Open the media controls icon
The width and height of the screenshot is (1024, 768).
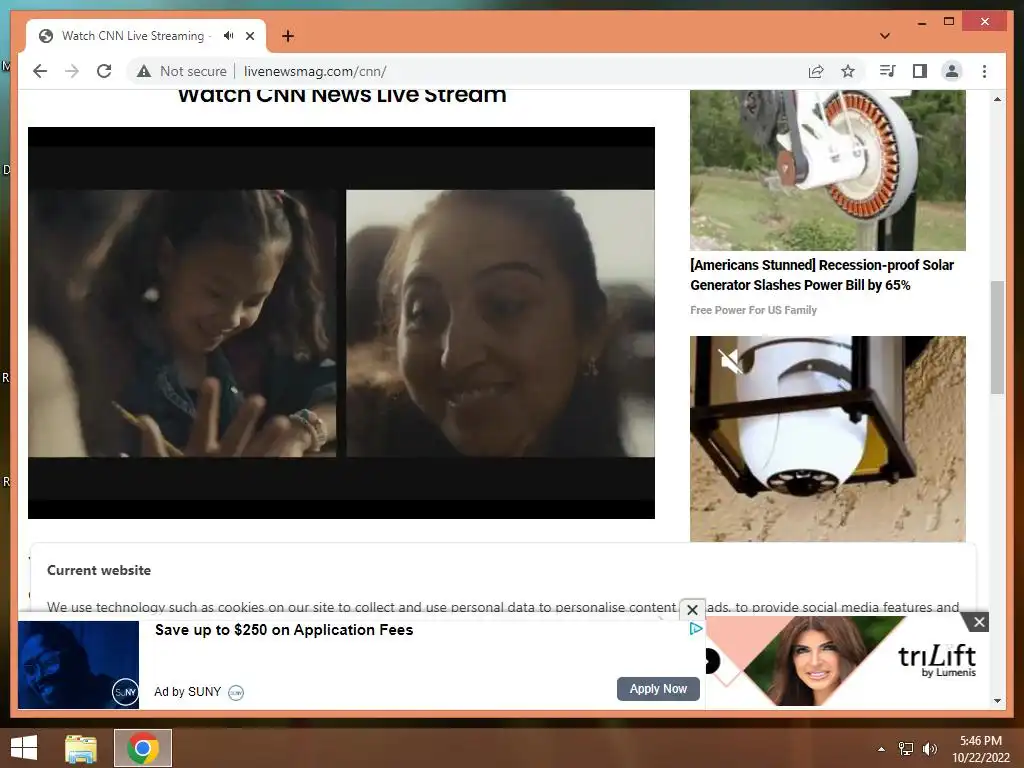[x=887, y=71]
